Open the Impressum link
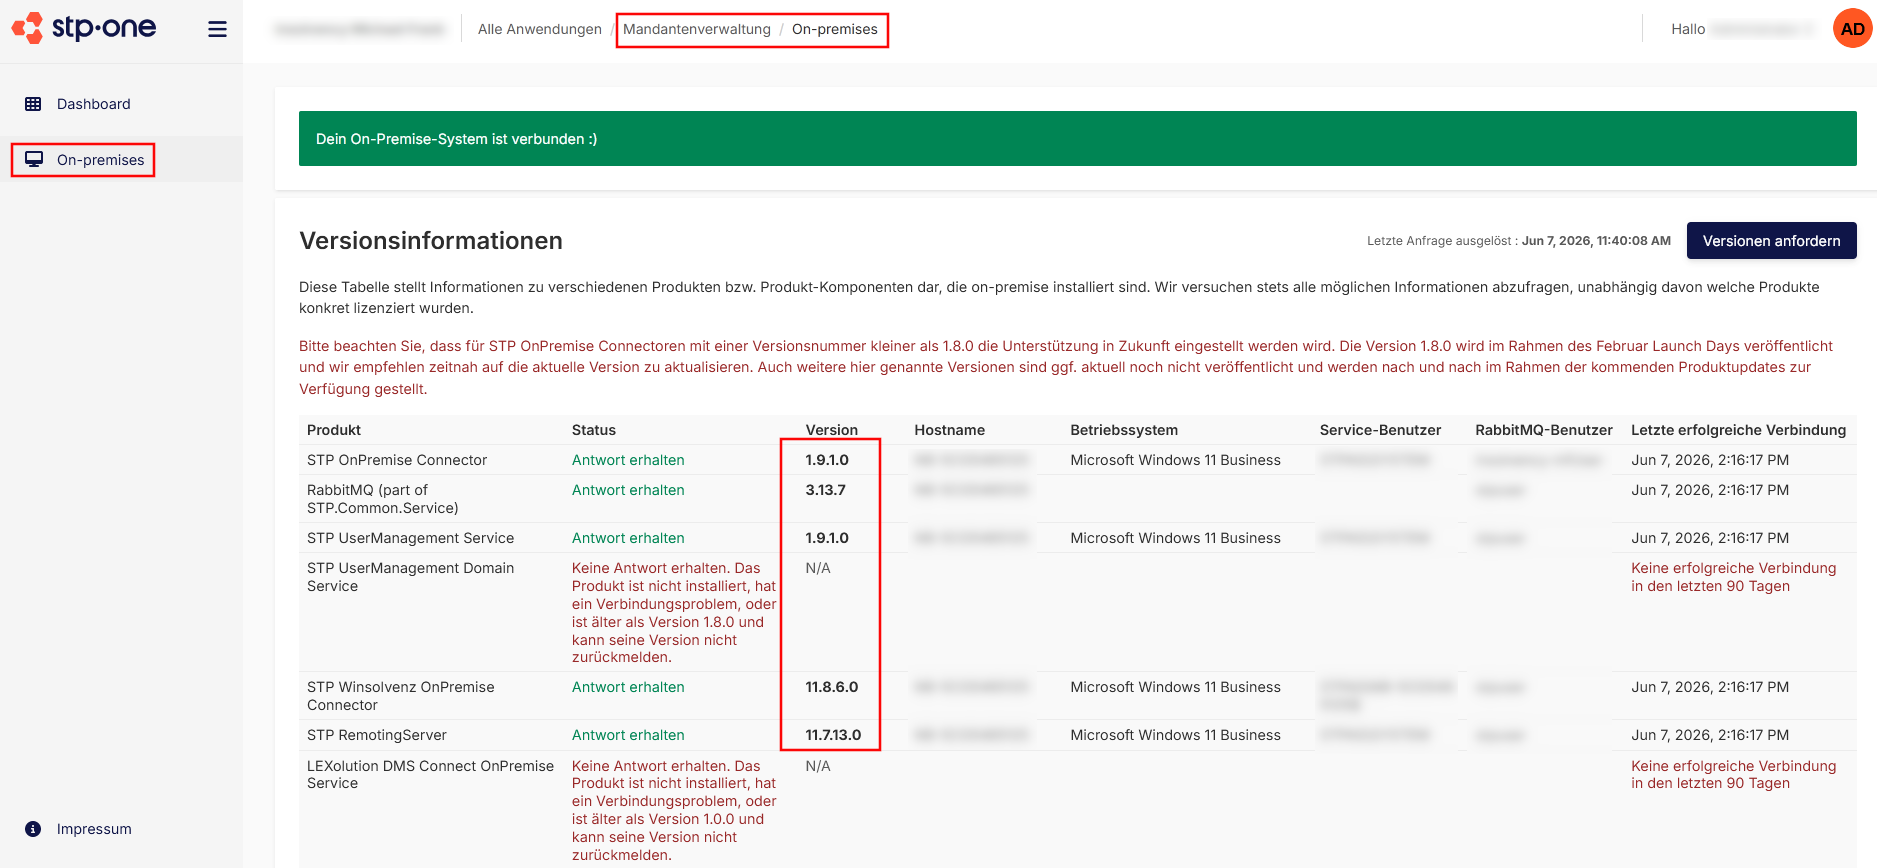The height and width of the screenshot is (868, 1877). (94, 829)
